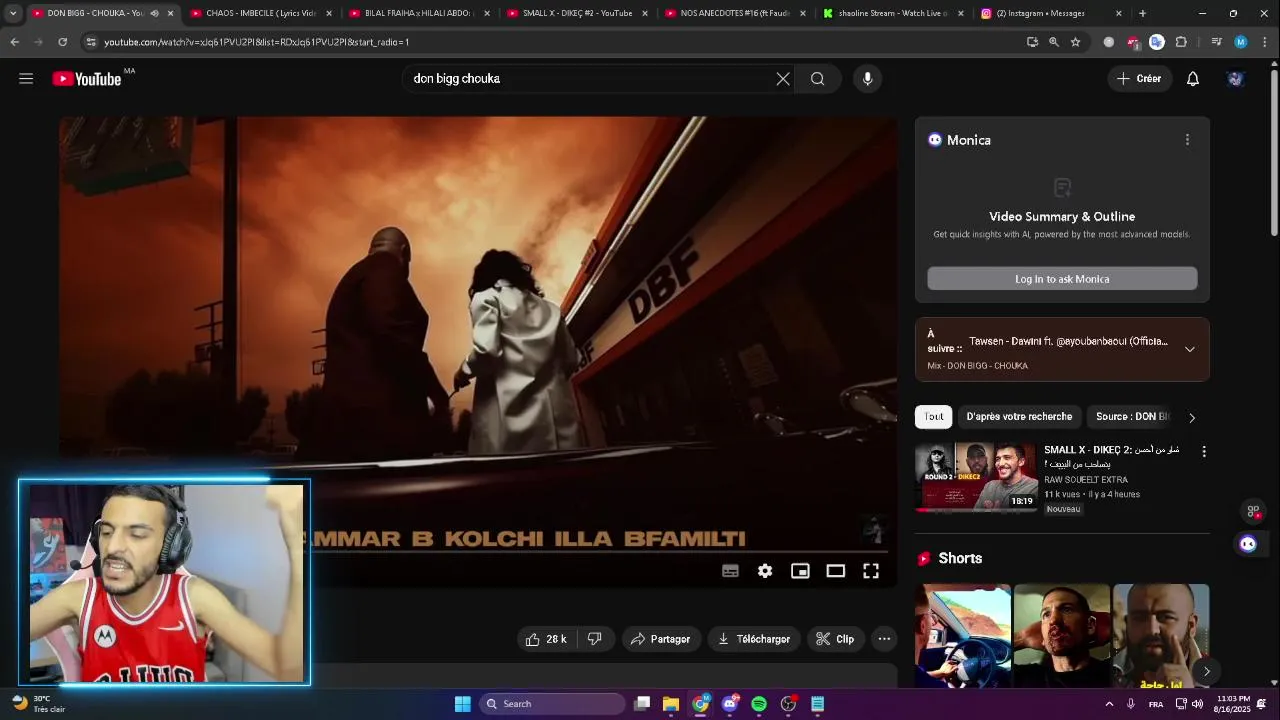Screen dimensions: 1280x720
Task: Show more filter chips with right arrow
Action: (1191, 418)
